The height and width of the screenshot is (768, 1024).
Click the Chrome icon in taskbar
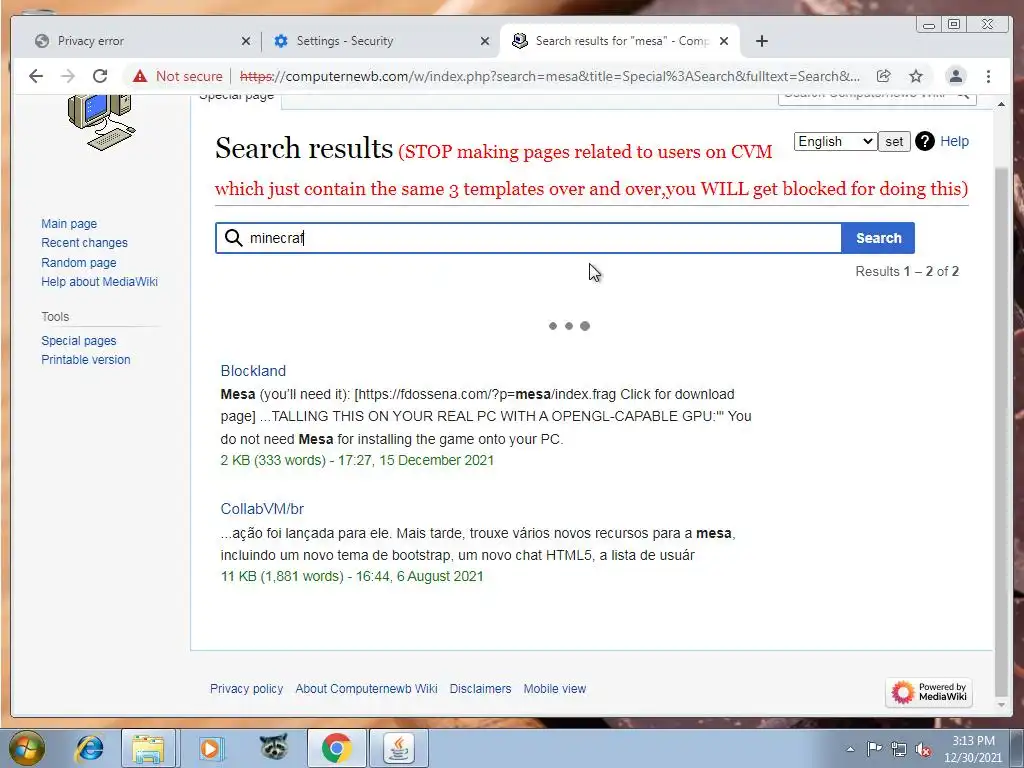(336, 748)
